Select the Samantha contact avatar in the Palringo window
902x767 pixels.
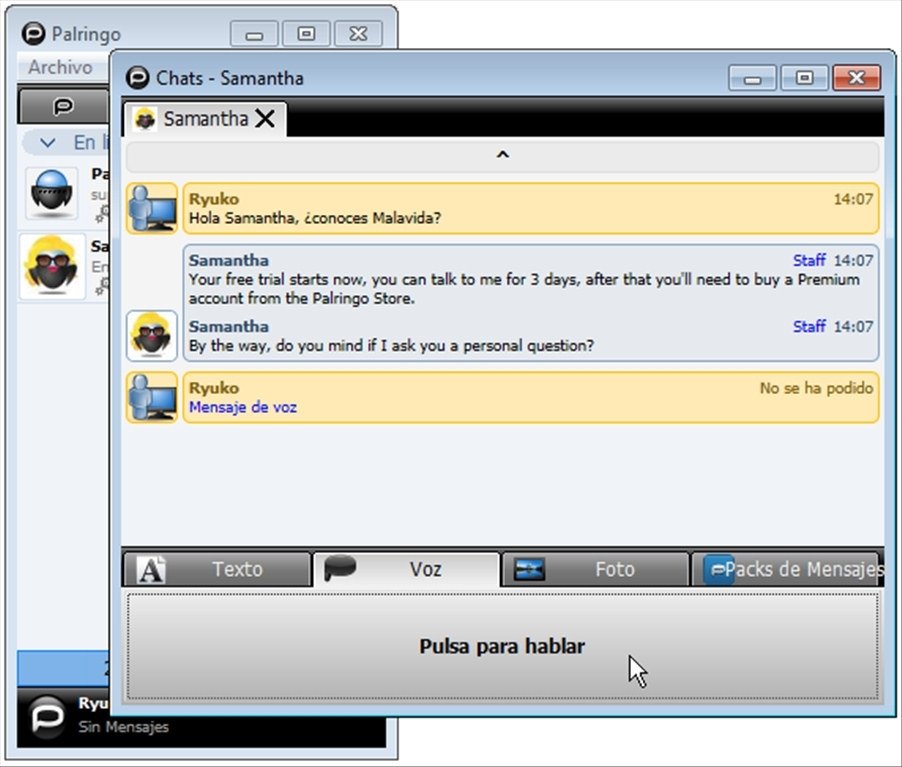[x=51, y=266]
